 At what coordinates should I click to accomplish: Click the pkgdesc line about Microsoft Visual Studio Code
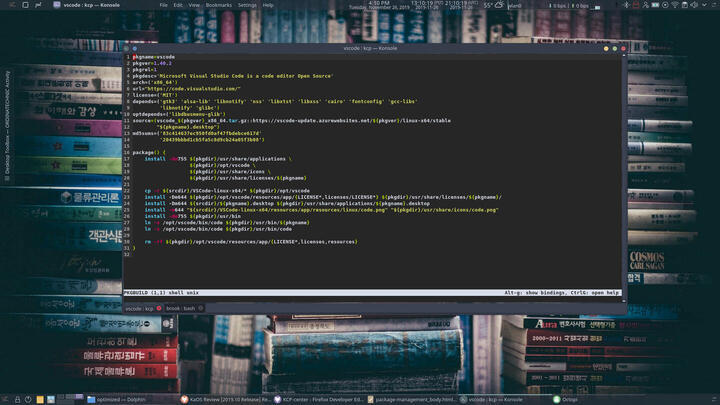233,76
